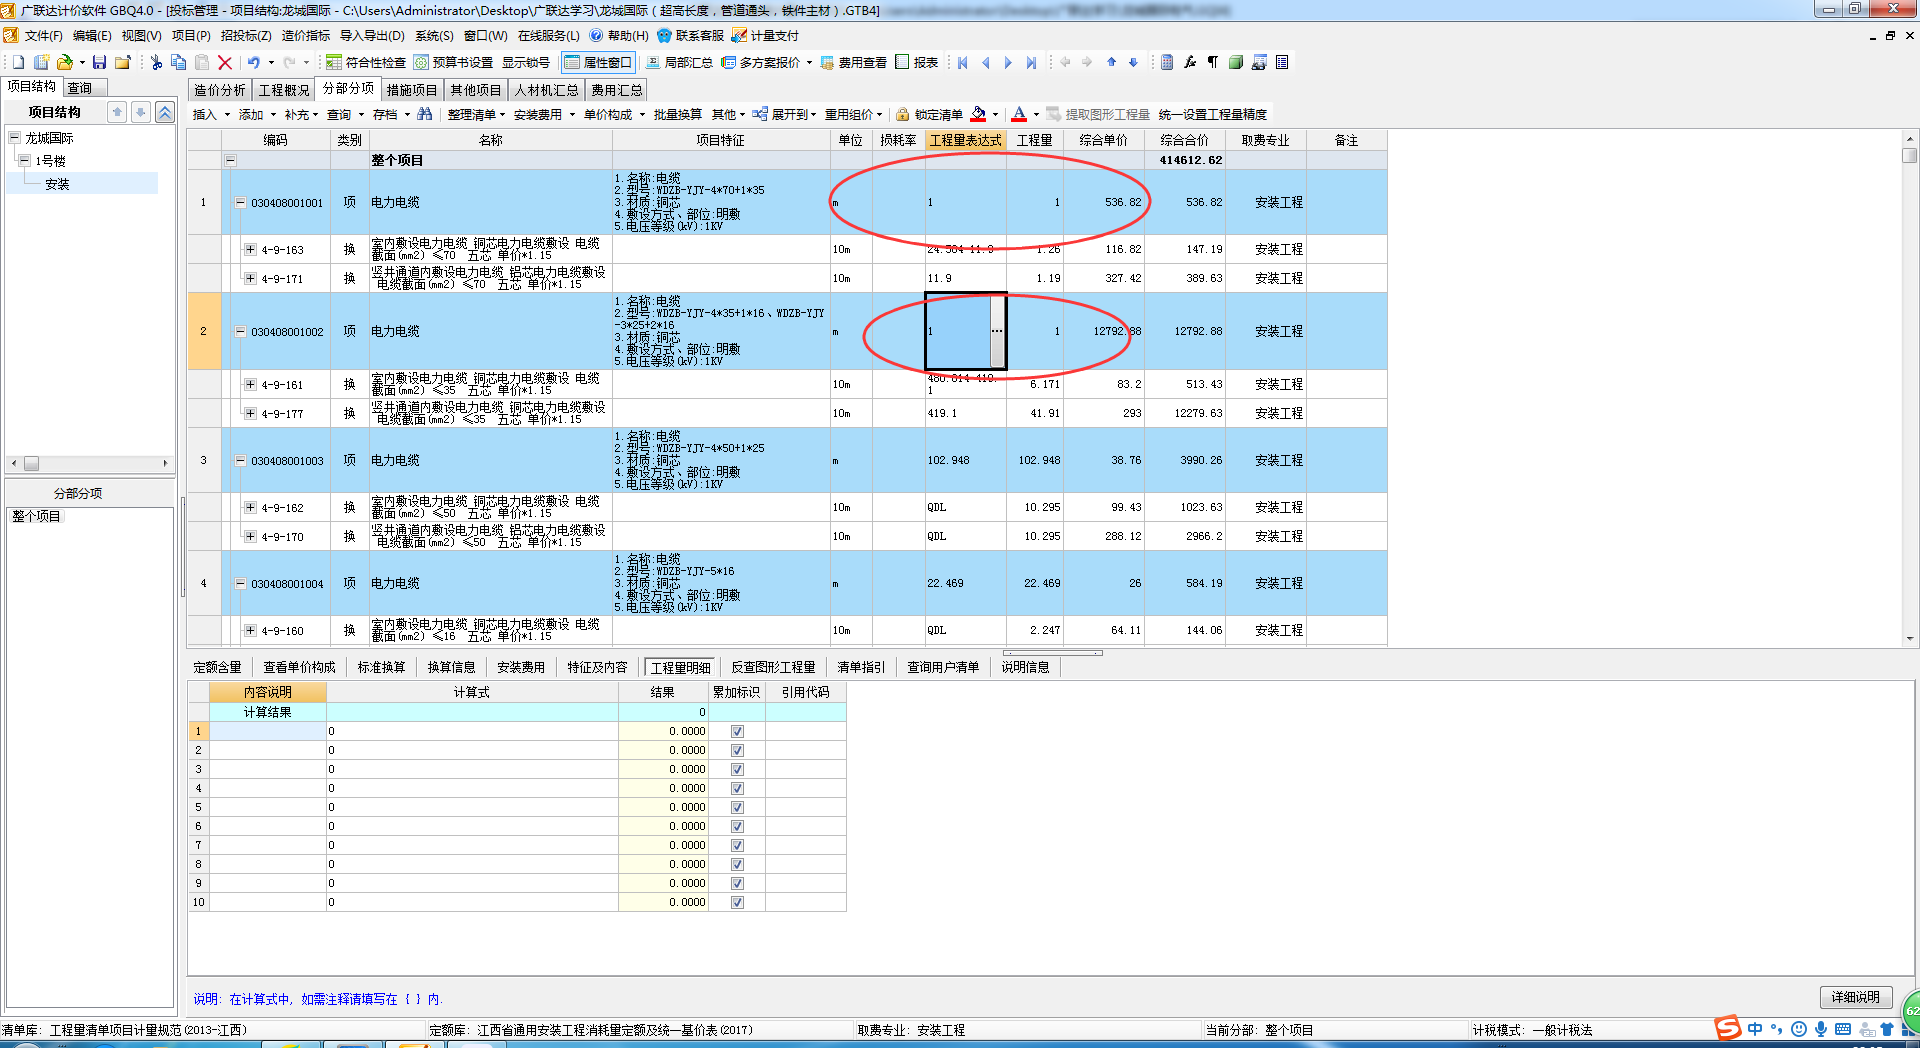Switch to the 查看单价构成 bottom tab
The image size is (1920, 1048).
[299, 667]
